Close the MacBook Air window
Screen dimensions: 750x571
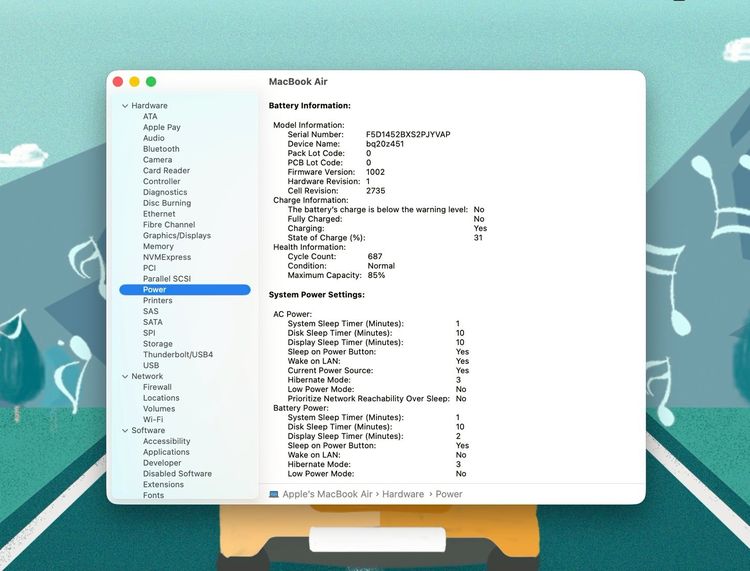point(118,82)
